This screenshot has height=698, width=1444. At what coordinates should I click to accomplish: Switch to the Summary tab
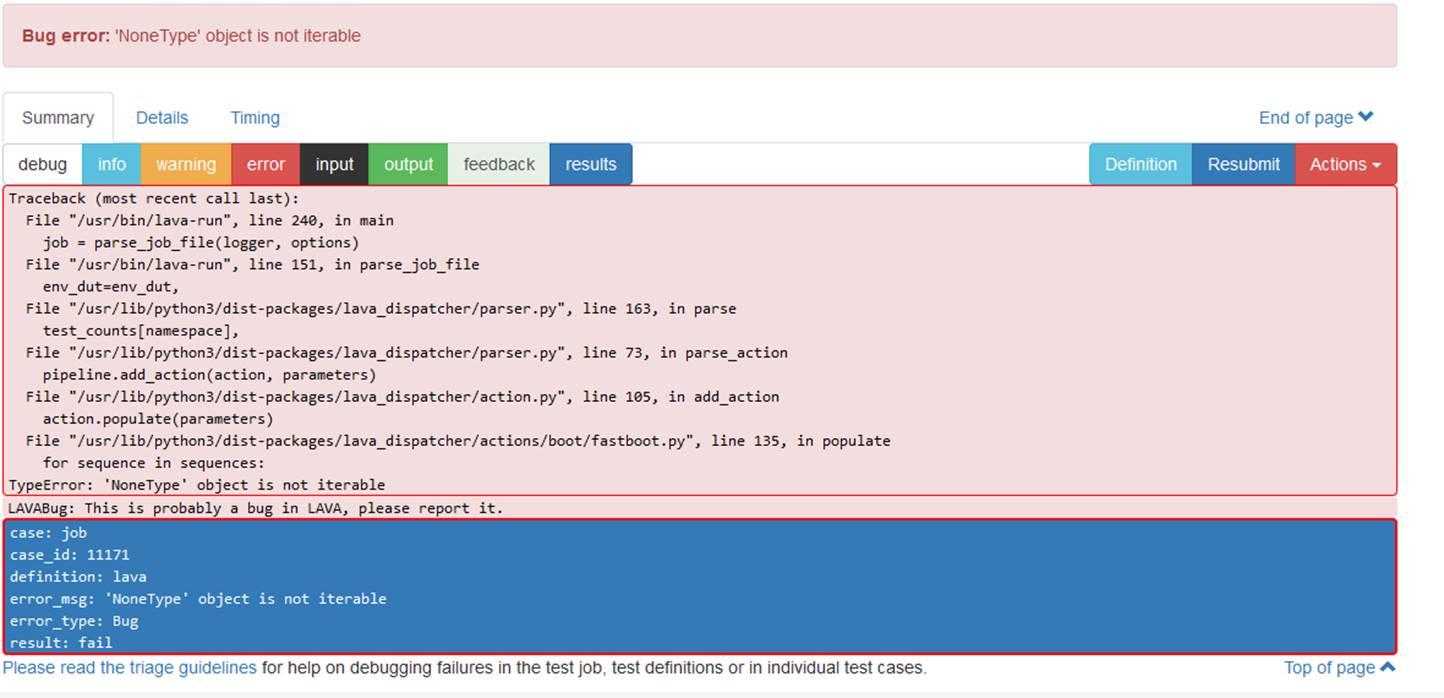point(58,118)
